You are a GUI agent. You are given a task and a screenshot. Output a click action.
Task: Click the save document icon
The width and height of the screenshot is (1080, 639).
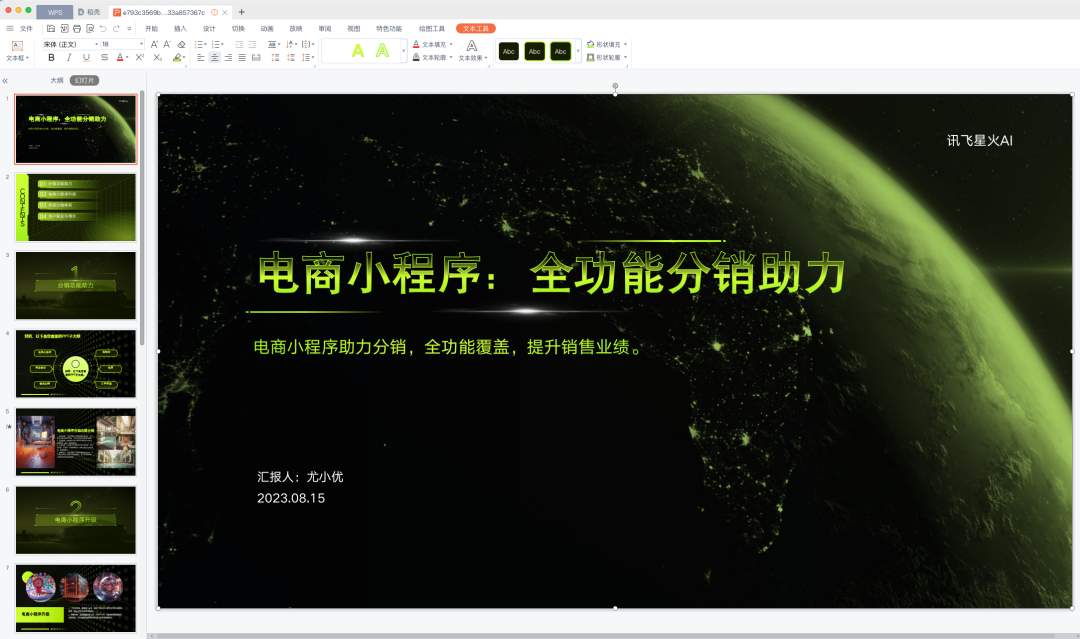coord(51,28)
